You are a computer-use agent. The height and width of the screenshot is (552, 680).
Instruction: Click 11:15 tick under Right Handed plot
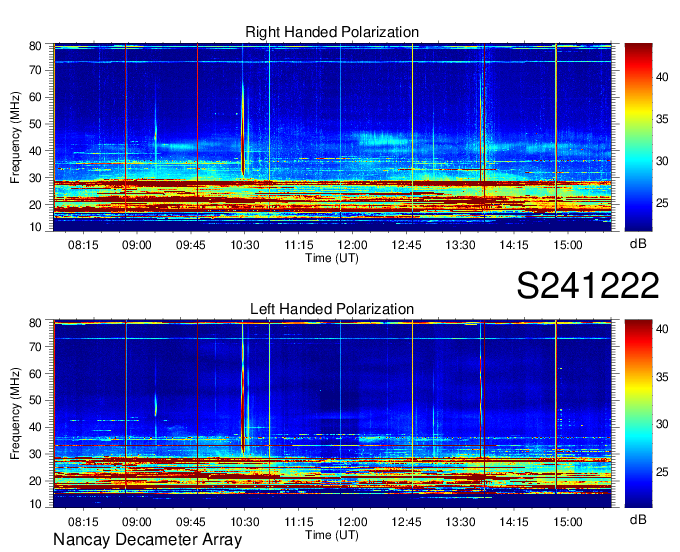[x=298, y=245]
